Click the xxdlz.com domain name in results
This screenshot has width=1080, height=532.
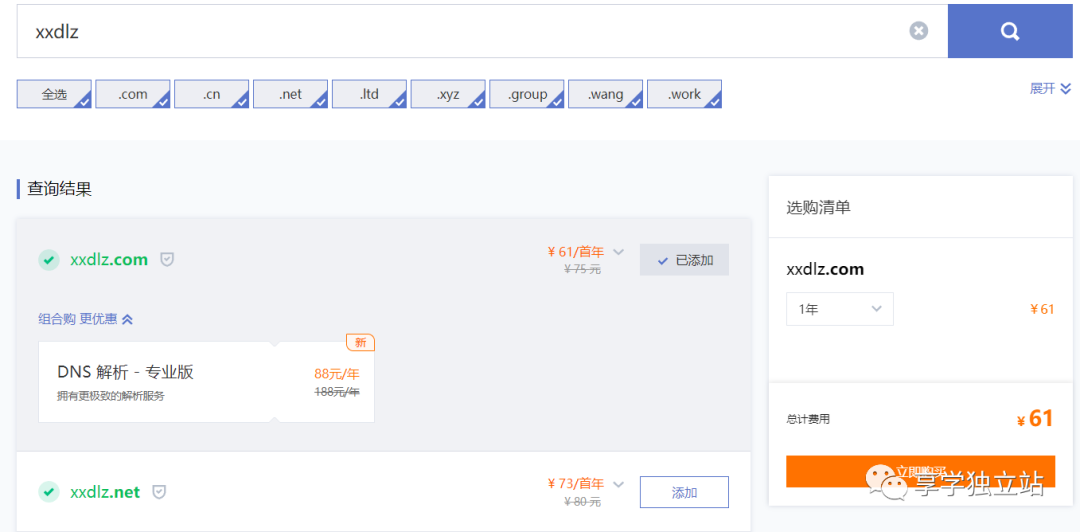pos(109,260)
